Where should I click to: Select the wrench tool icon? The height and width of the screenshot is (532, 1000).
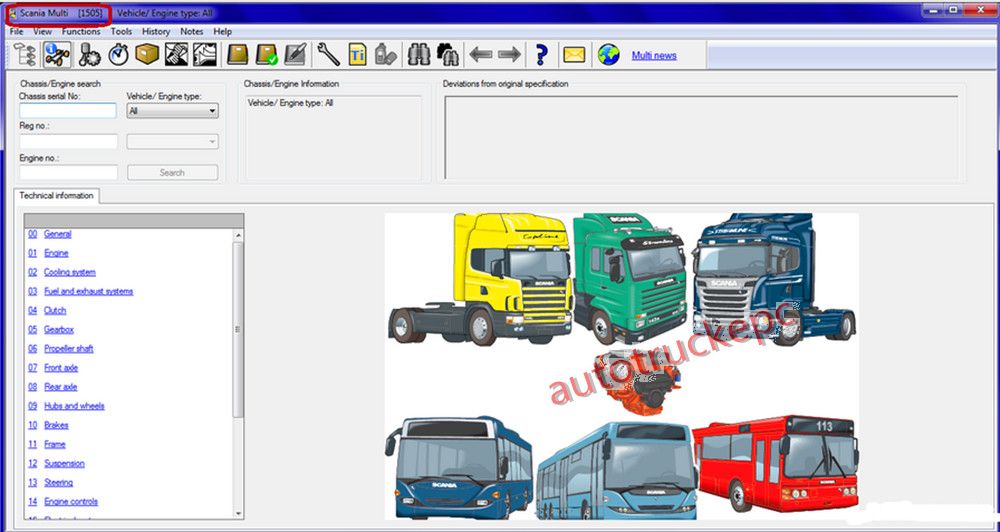(x=328, y=55)
